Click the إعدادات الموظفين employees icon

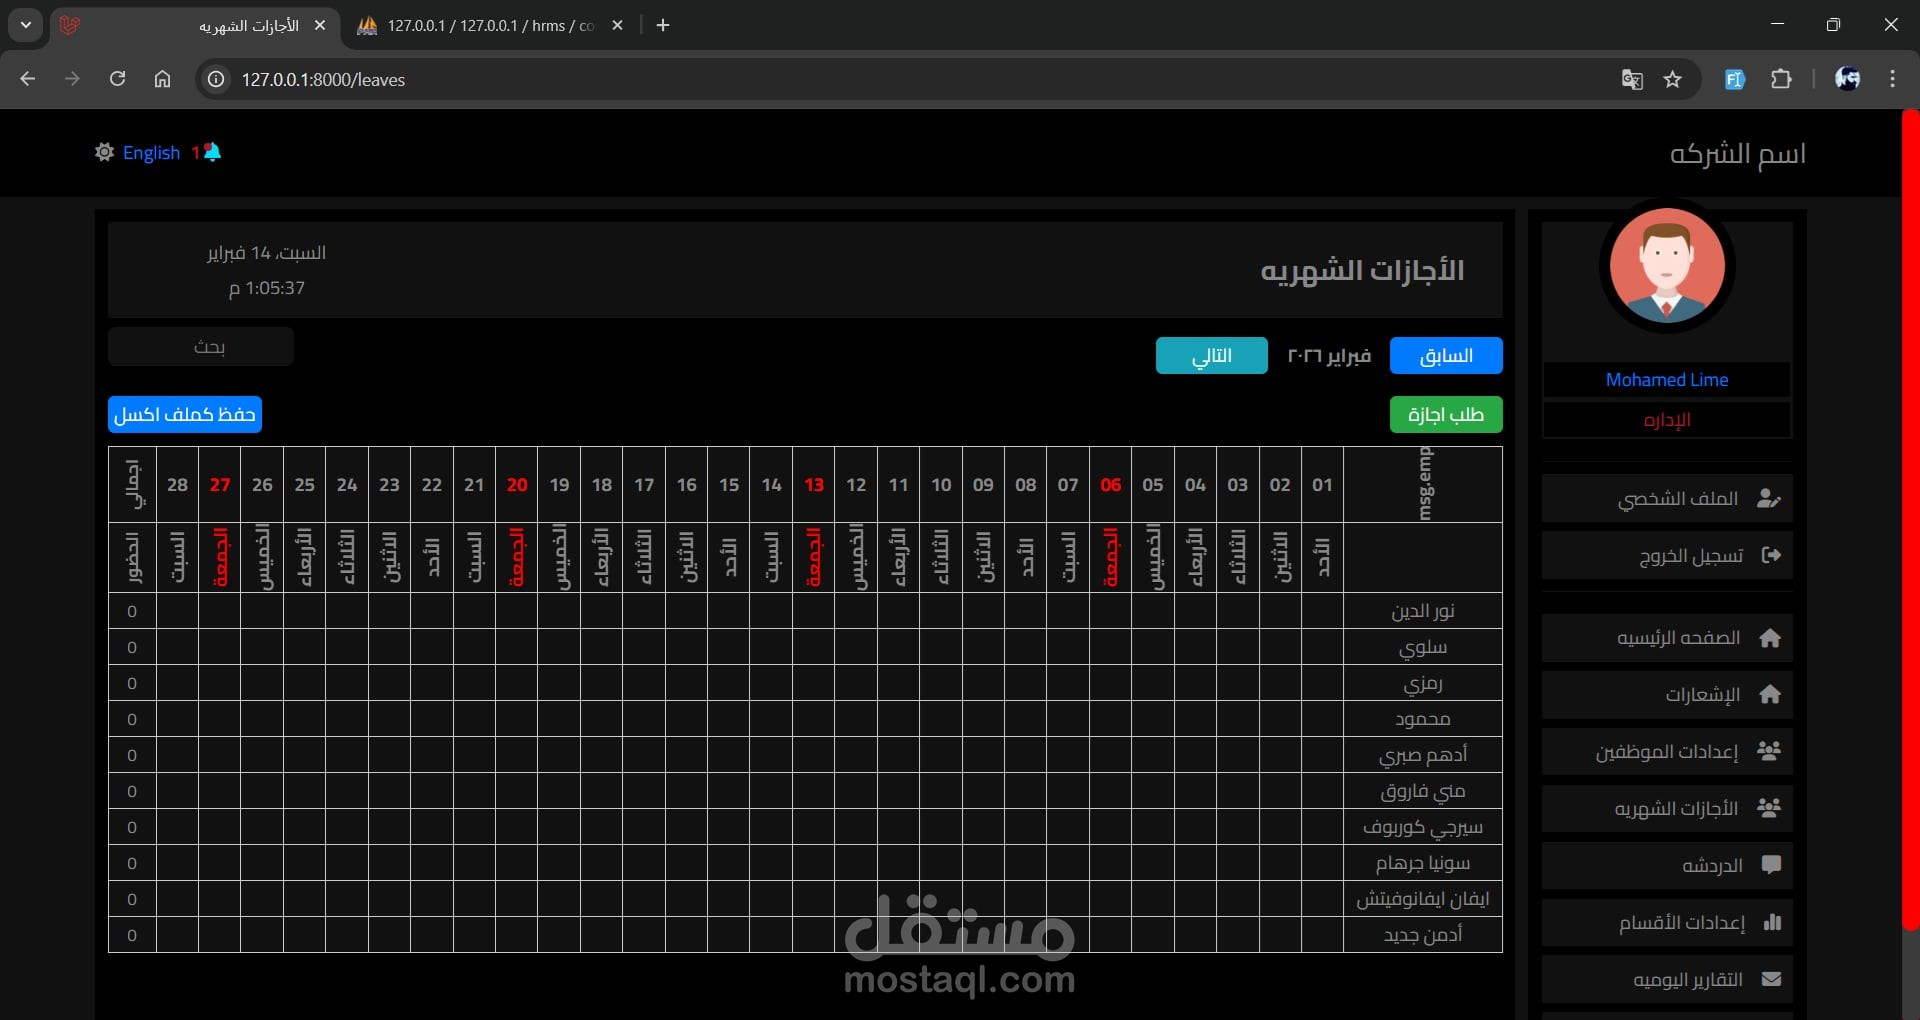tap(1772, 751)
